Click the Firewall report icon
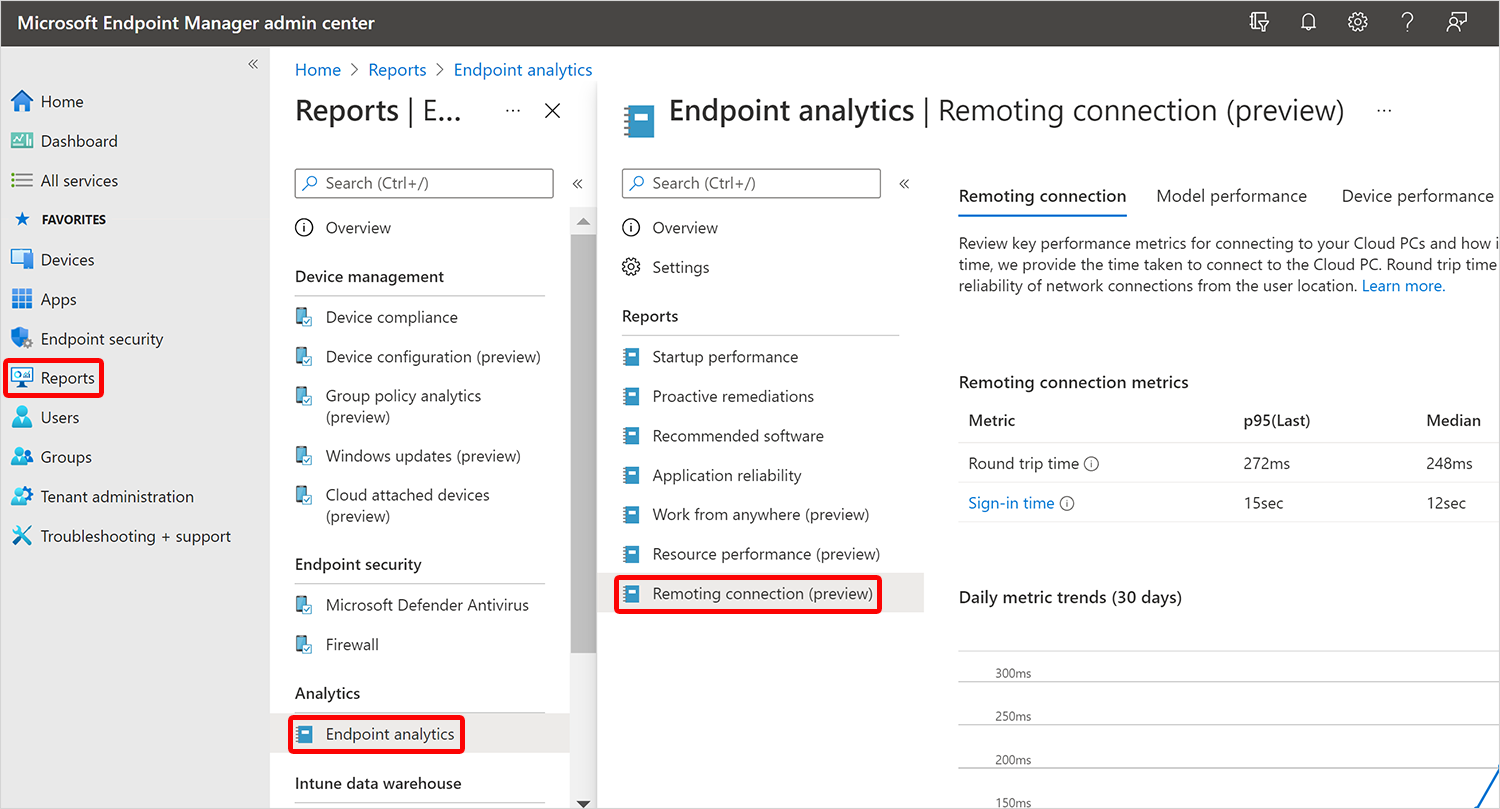 (x=305, y=645)
